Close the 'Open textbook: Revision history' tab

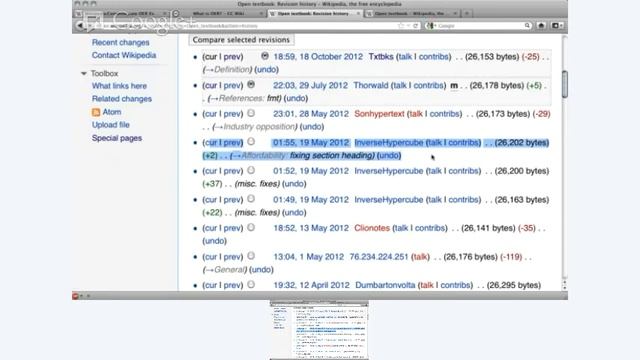[358, 13]
